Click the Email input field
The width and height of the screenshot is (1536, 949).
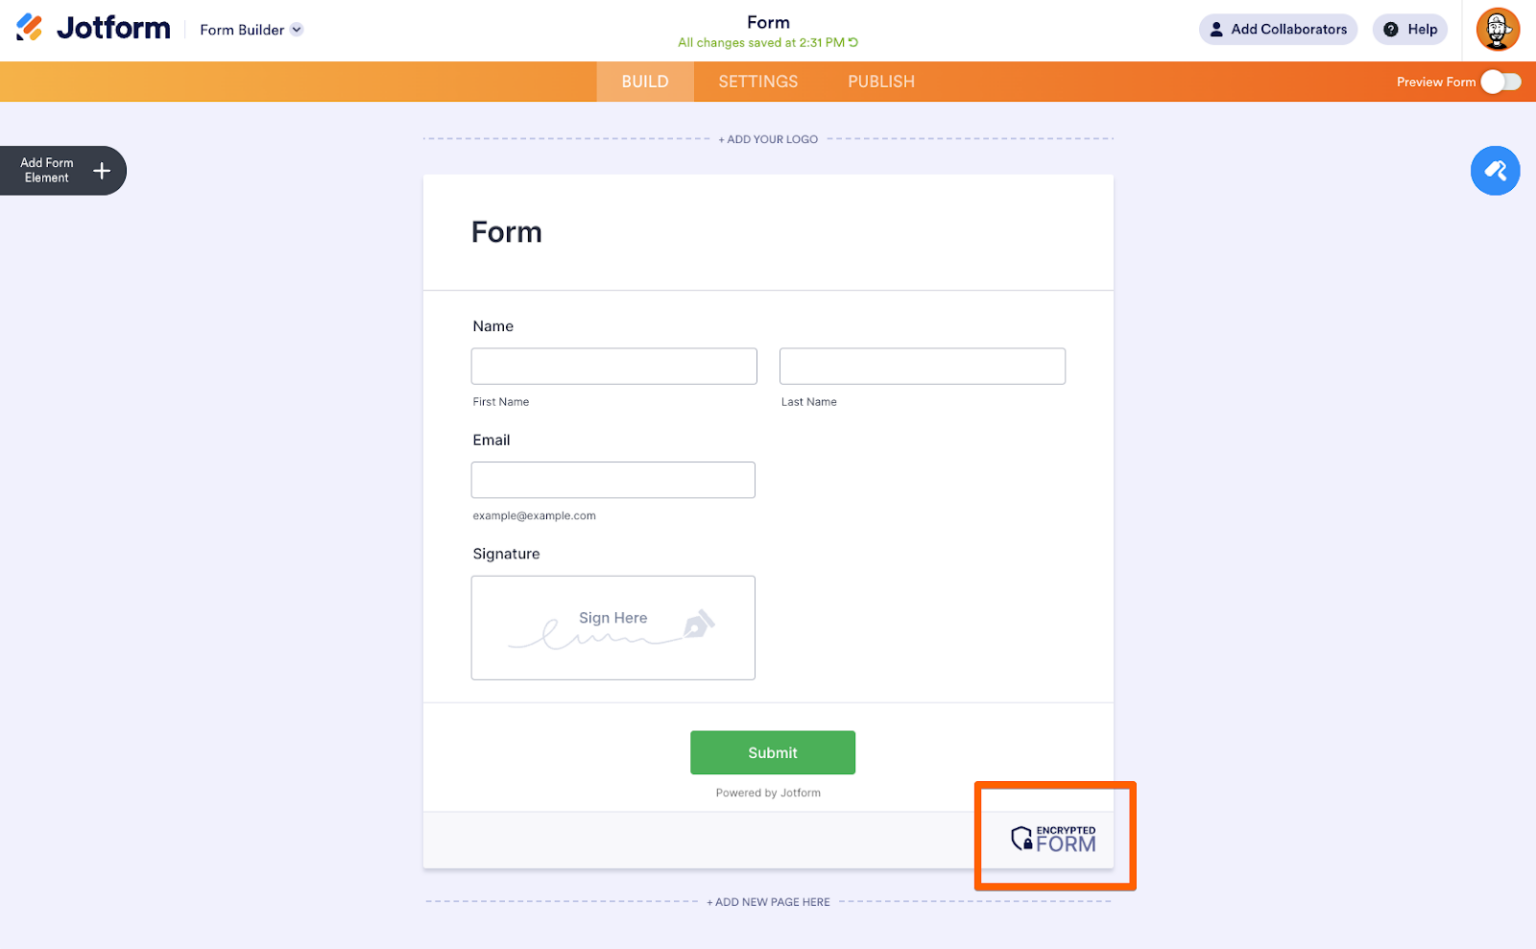(x=613, y=480)
